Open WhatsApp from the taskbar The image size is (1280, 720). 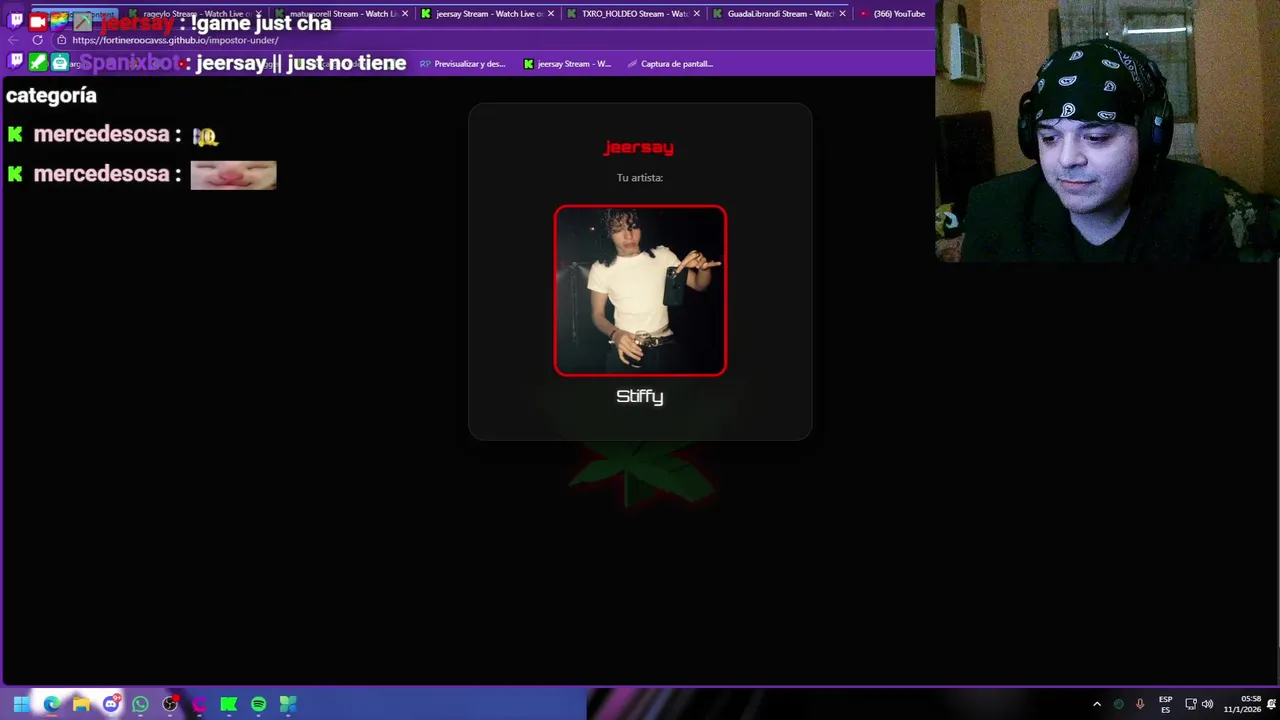pyautogui.click(x=140, y=704)
